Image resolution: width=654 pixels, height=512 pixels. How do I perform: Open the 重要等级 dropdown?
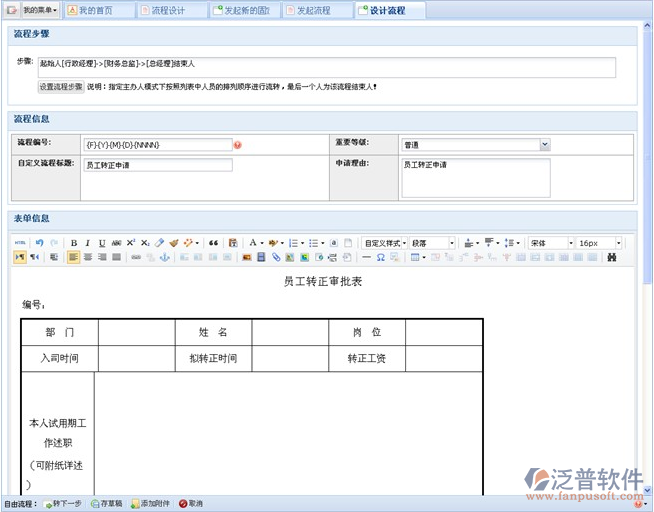[x=545, y=145]
